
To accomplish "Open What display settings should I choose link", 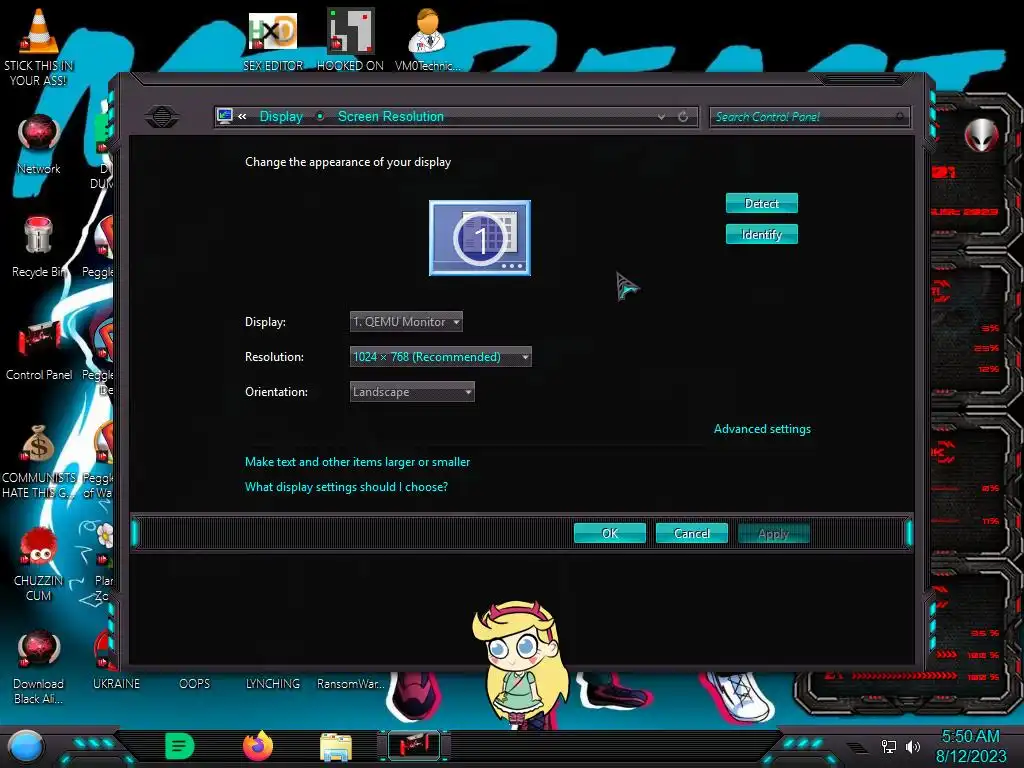I will pos(346,487).
